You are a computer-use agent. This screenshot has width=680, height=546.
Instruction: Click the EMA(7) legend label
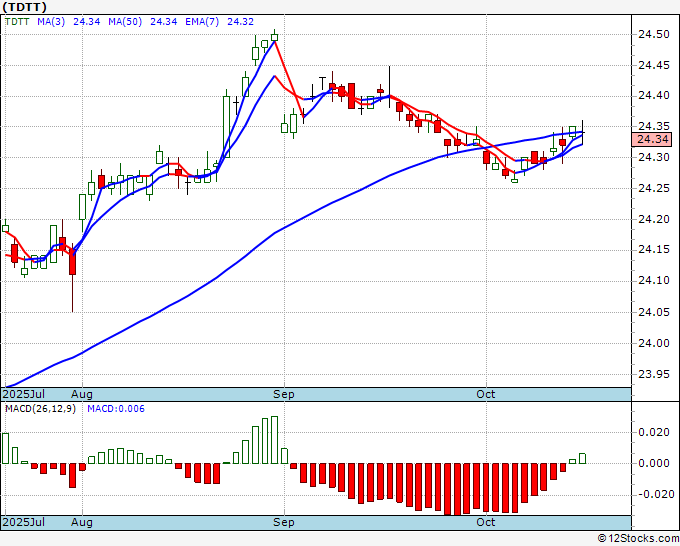[202, 21]
